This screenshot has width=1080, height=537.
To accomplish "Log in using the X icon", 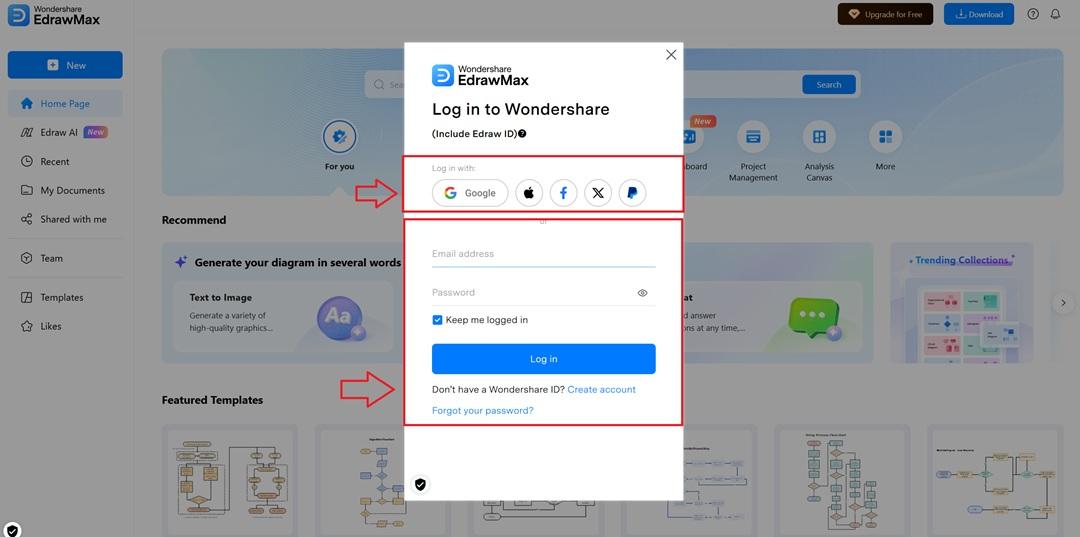I will (598, 193).
